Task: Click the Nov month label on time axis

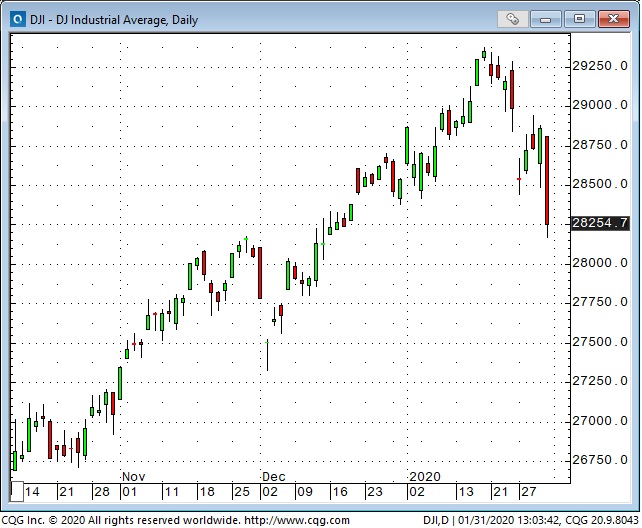Action: [133, 477]
